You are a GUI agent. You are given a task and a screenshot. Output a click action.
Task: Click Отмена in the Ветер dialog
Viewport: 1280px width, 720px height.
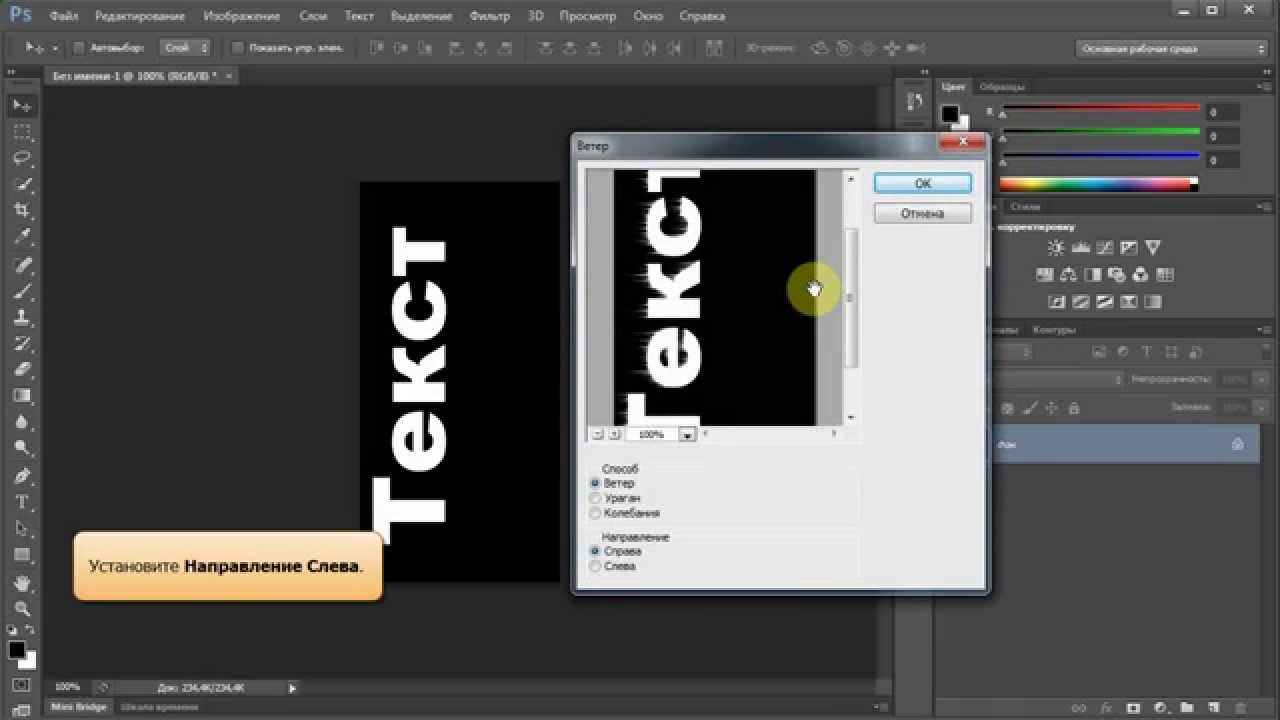pyautogui.click(x=923, y=213)
